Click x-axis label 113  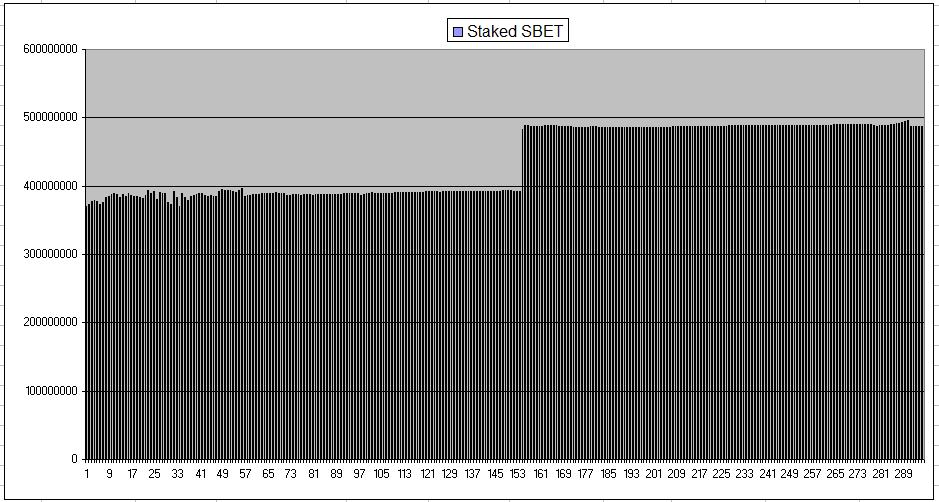(x=404, y=474)
